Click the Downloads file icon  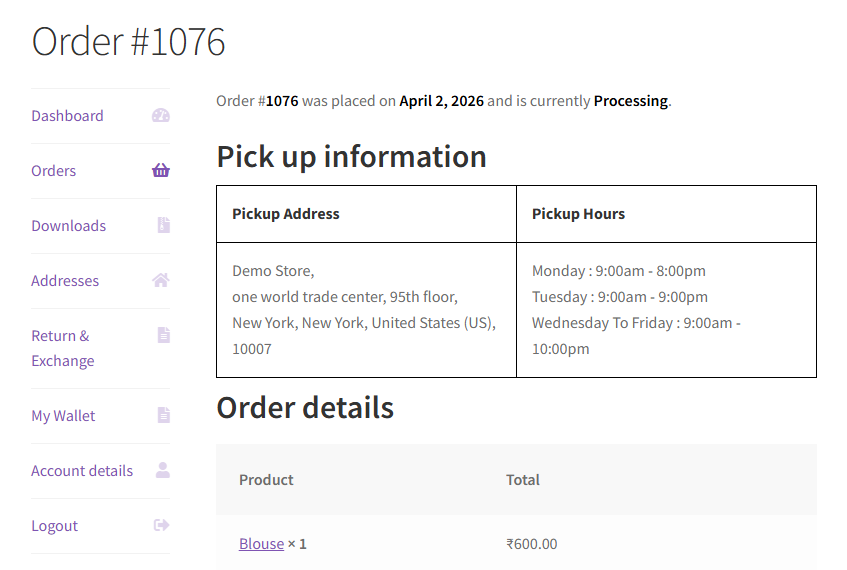[163, 226]
